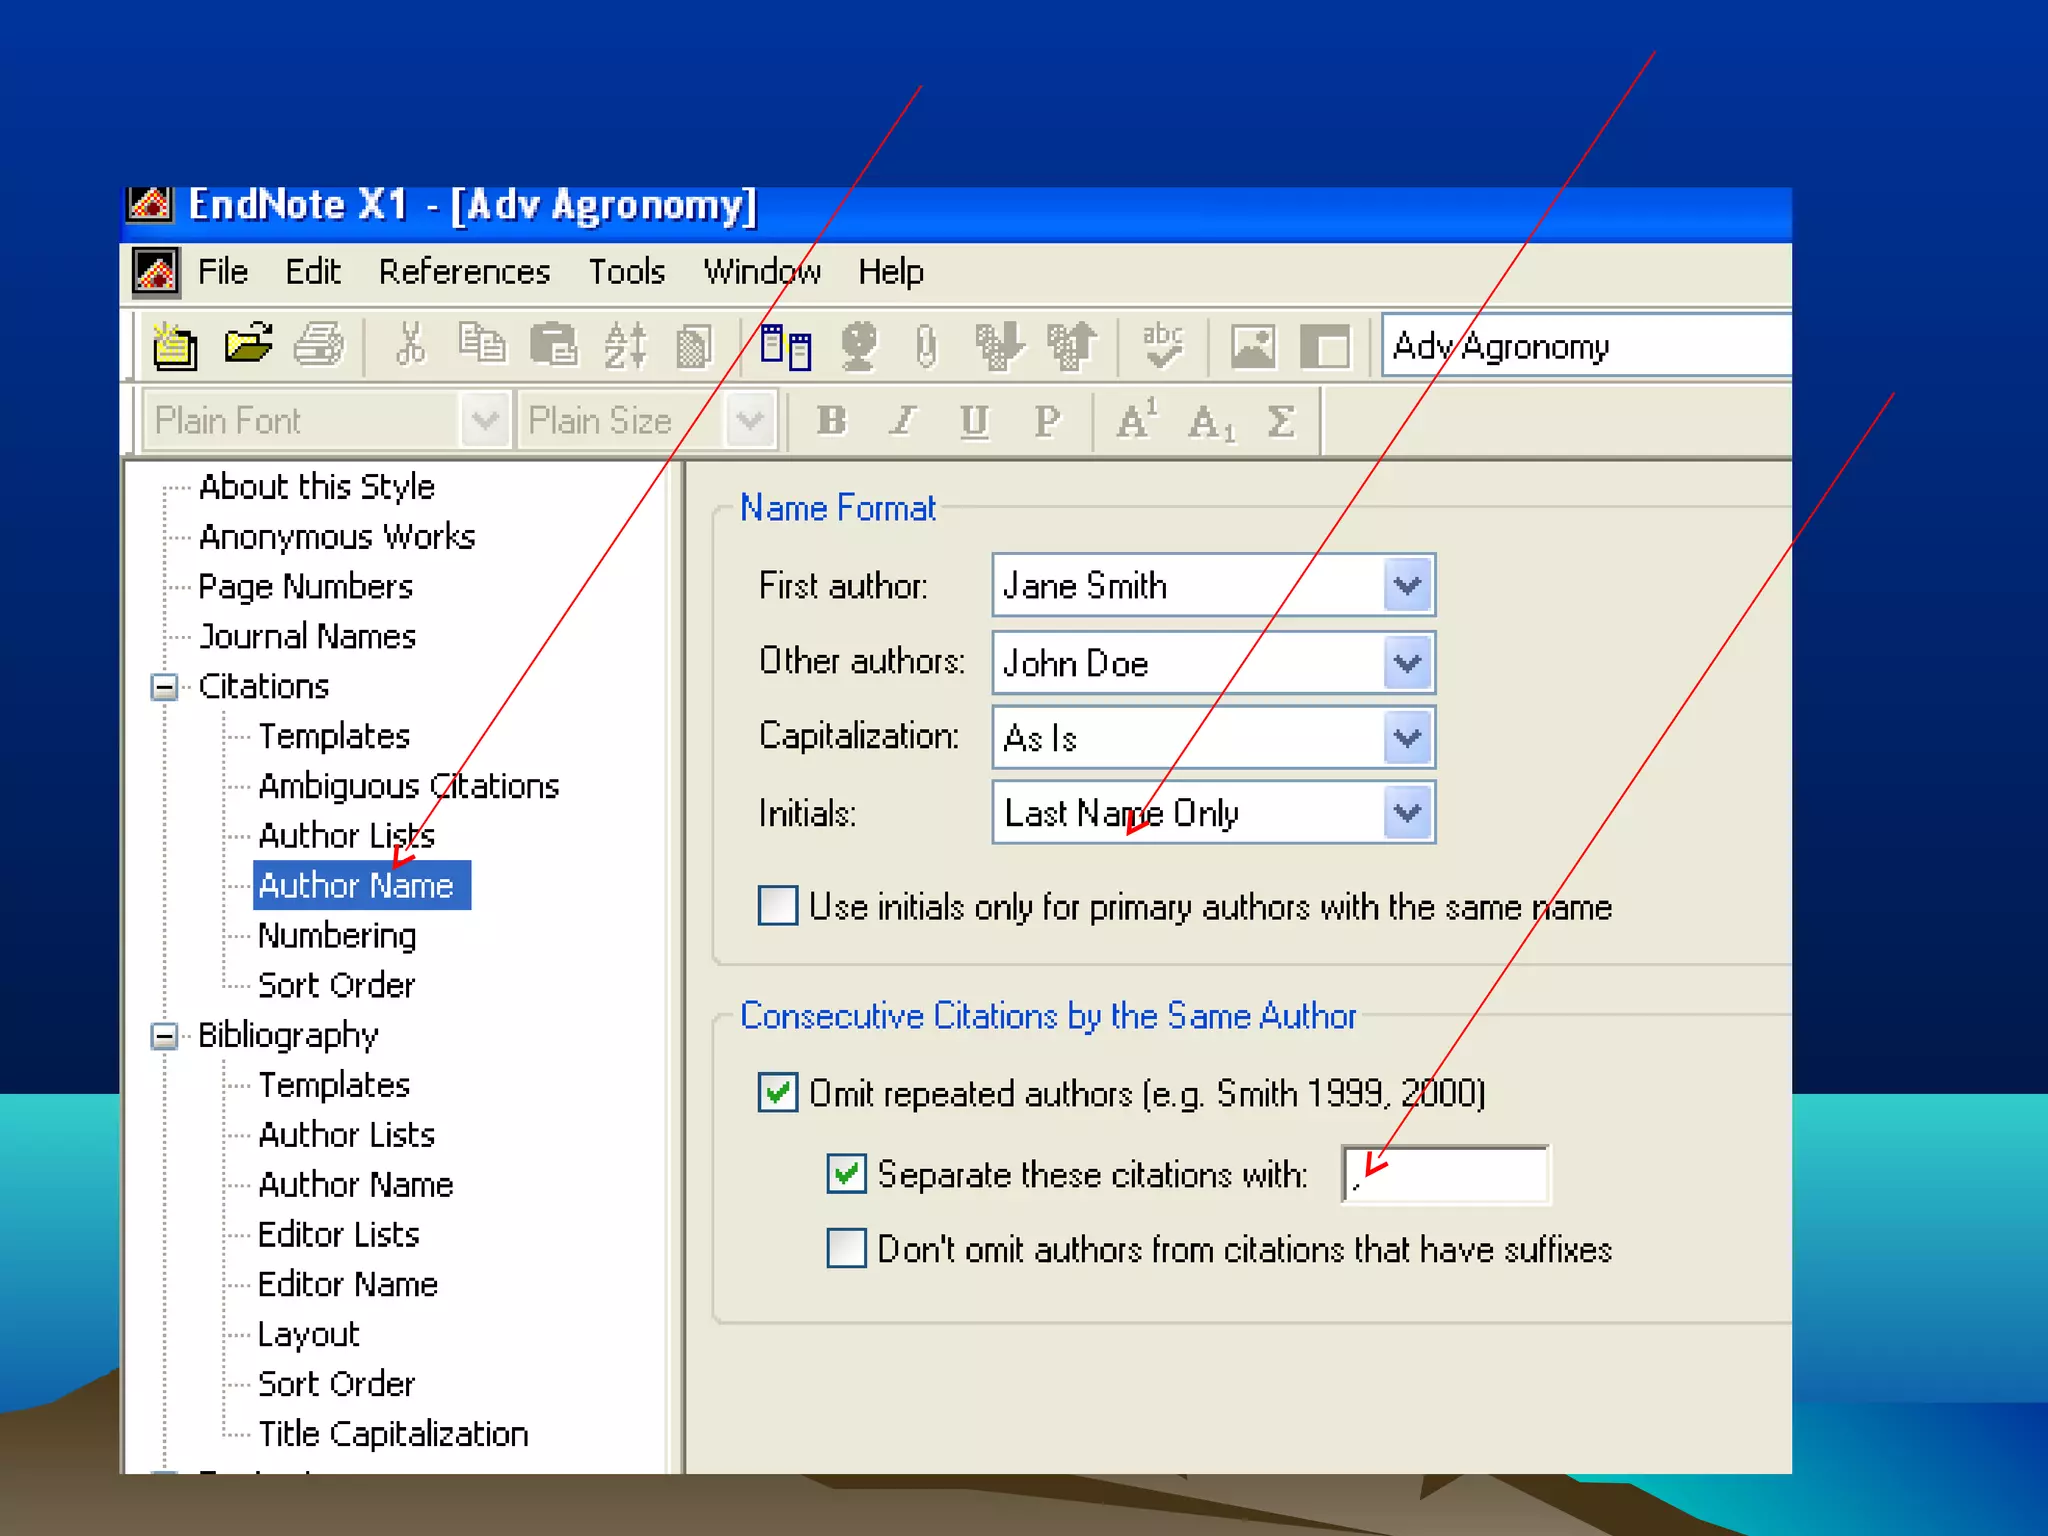2048x1536 pixels.
Task: Uncheck Omit repeated authors checkbox
Action: click(778, 1092)
